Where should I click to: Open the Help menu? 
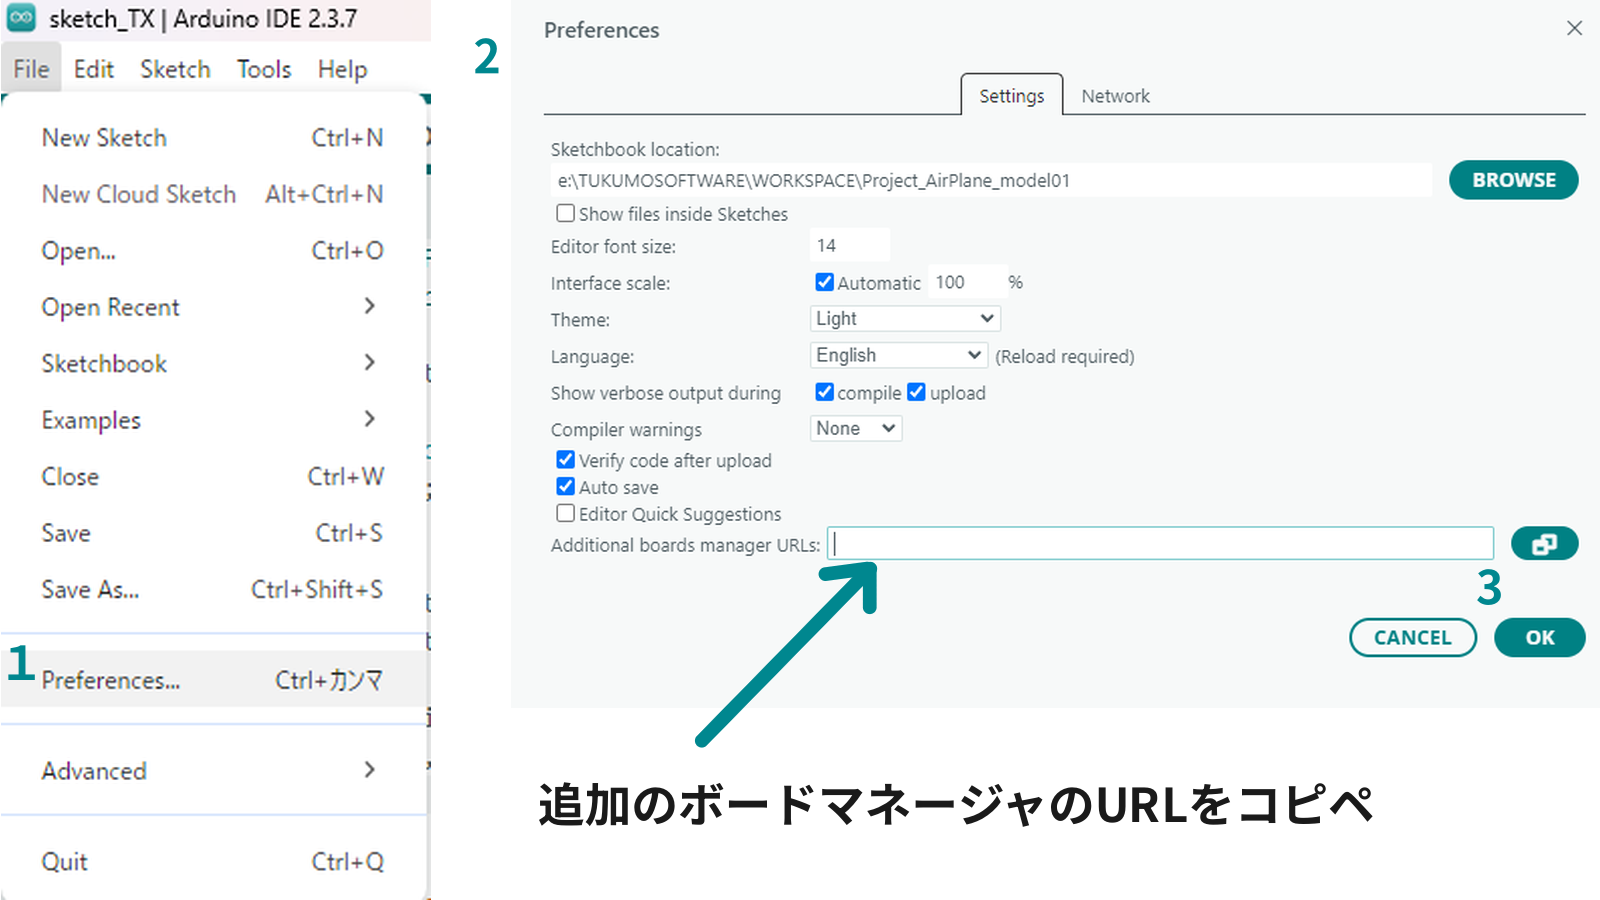(341, 68)
